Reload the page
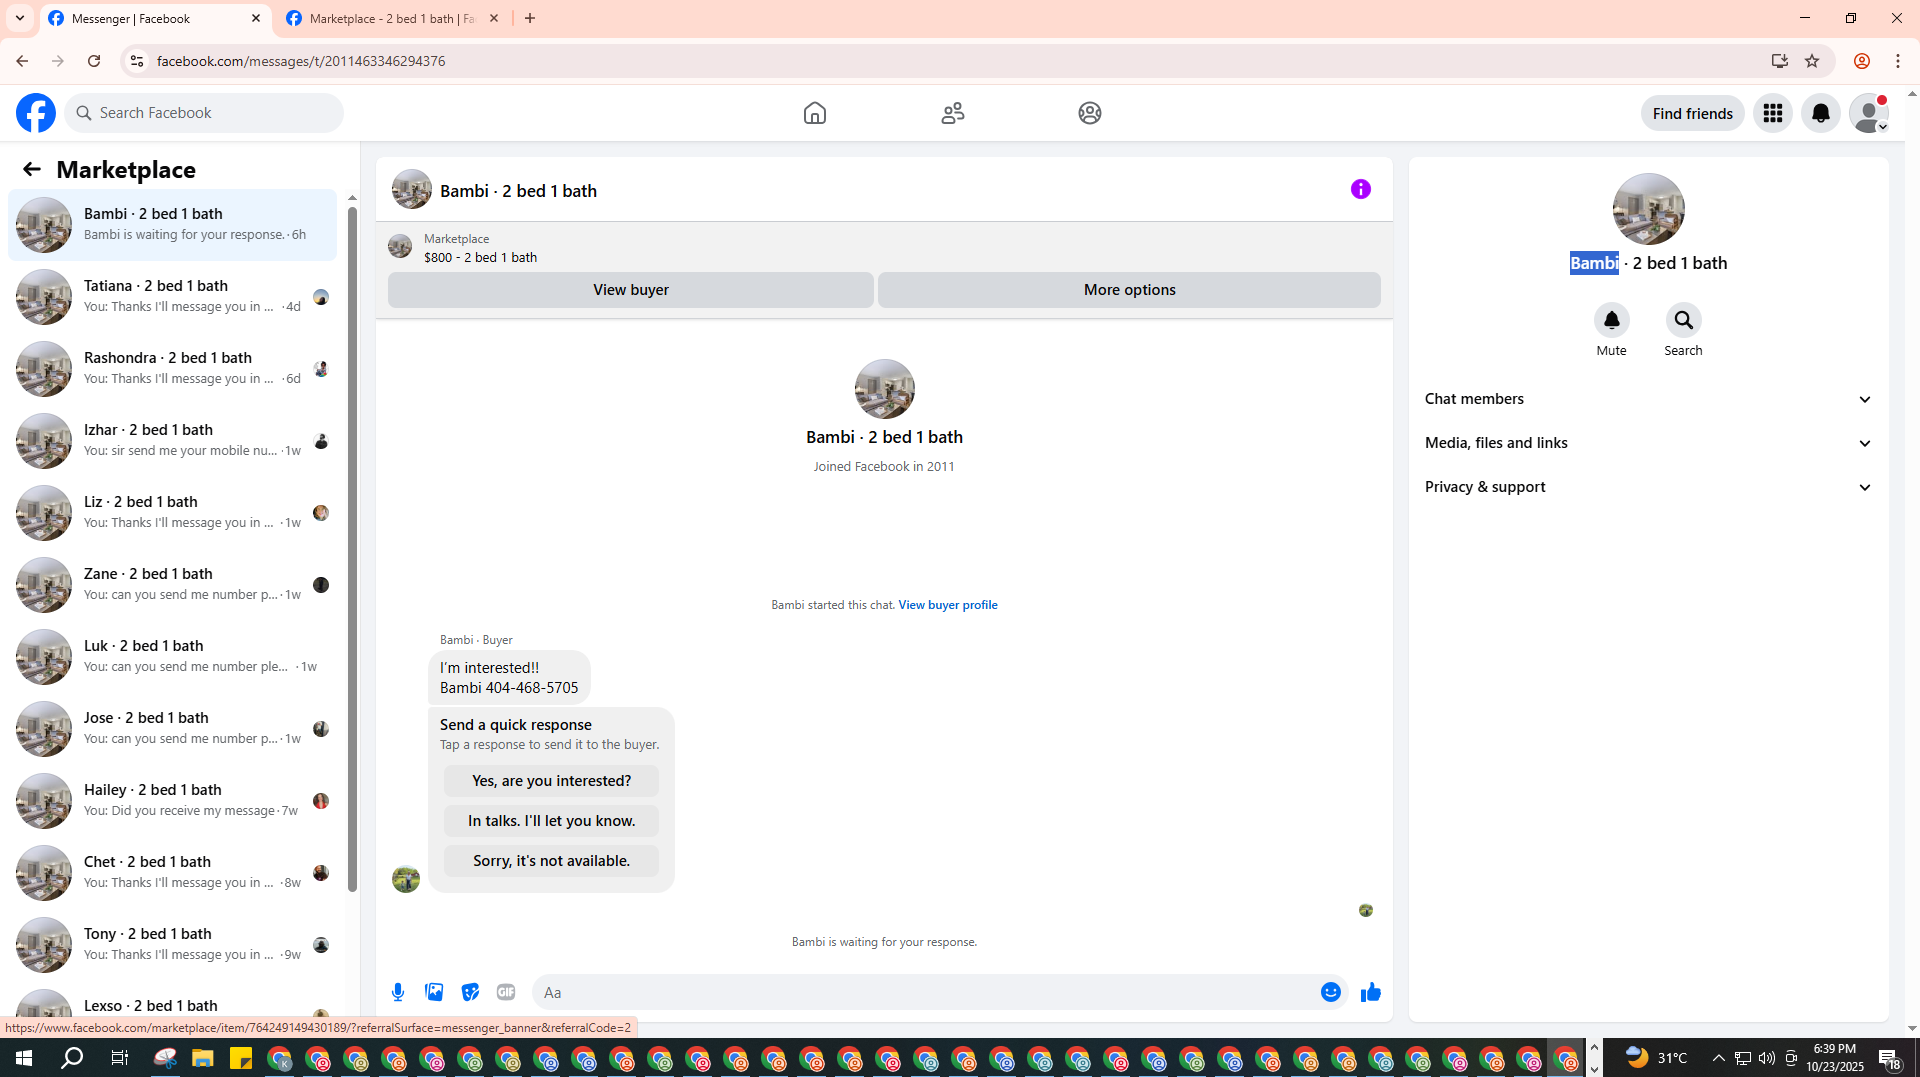Screen dimensions: 1920x1077 [x=94, y=61]
